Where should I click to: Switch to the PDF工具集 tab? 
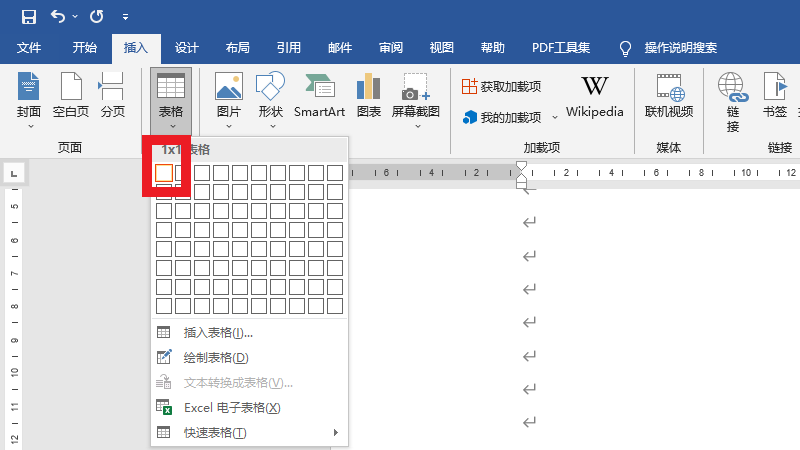pyautogui.click(x=561, y=48)
